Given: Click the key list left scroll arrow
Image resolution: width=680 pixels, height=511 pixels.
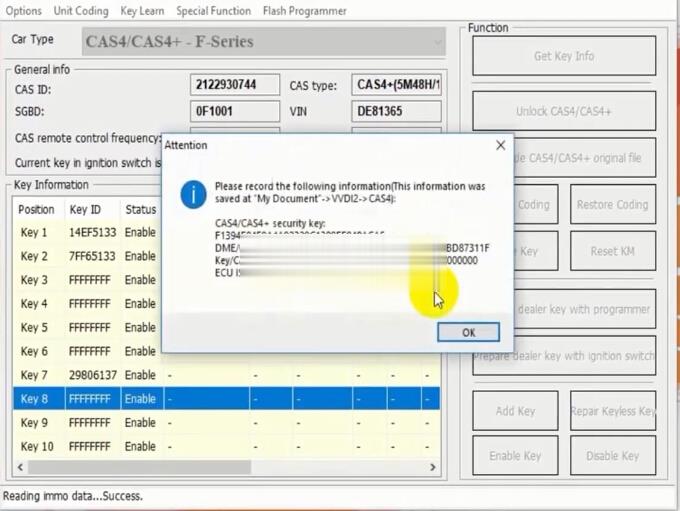Looking at the screenshot, I should click(x=20, y=467).
